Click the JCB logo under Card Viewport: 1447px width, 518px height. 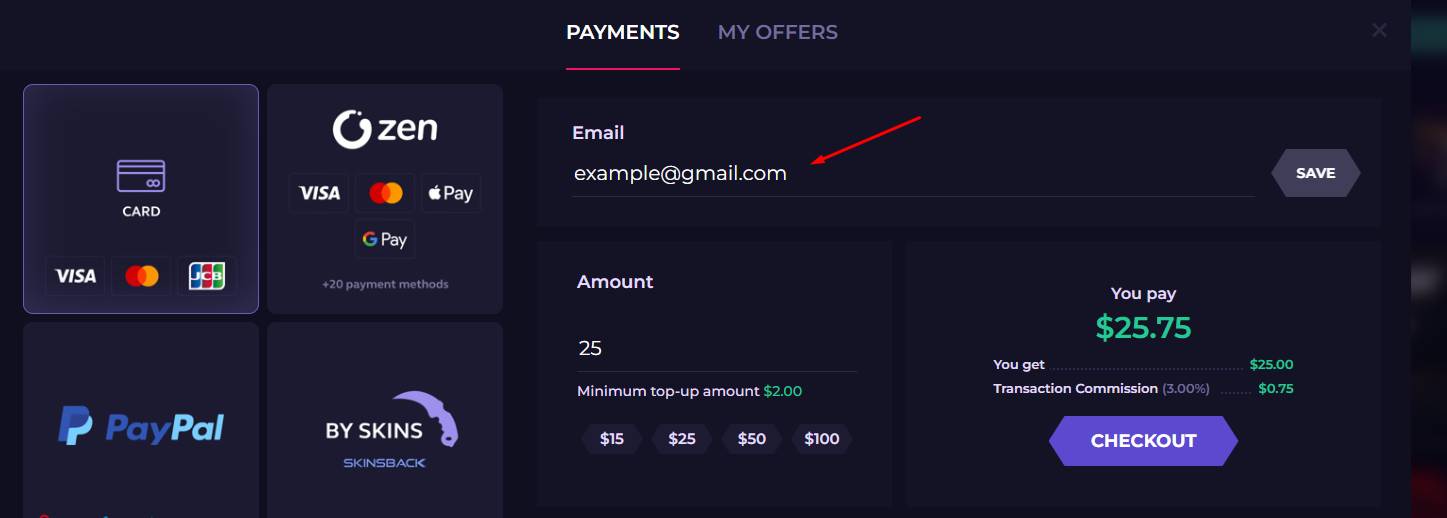tap(207, 276)
